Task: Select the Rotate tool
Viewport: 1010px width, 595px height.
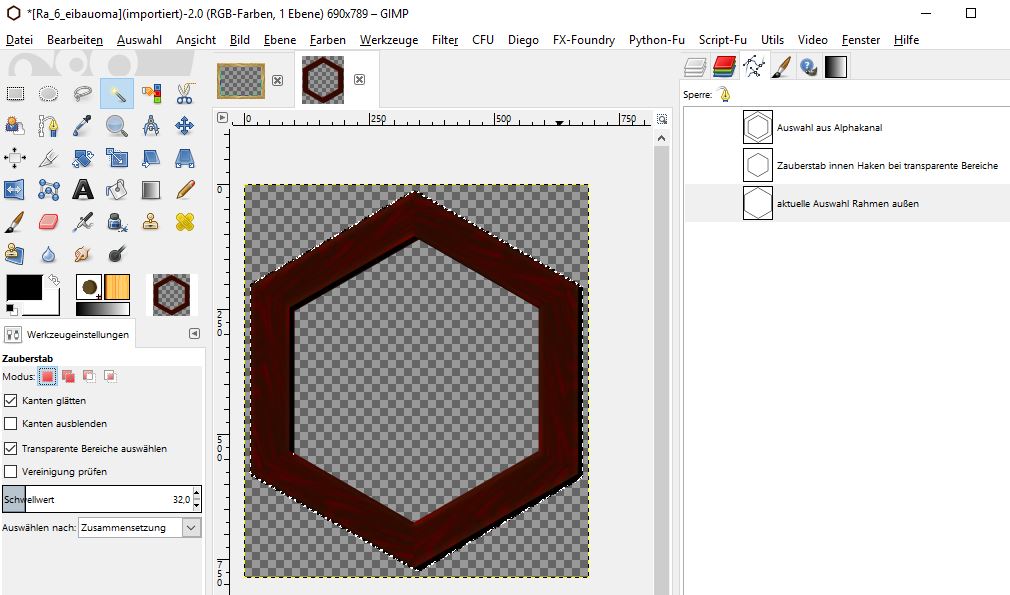Action: pos(83,158)
